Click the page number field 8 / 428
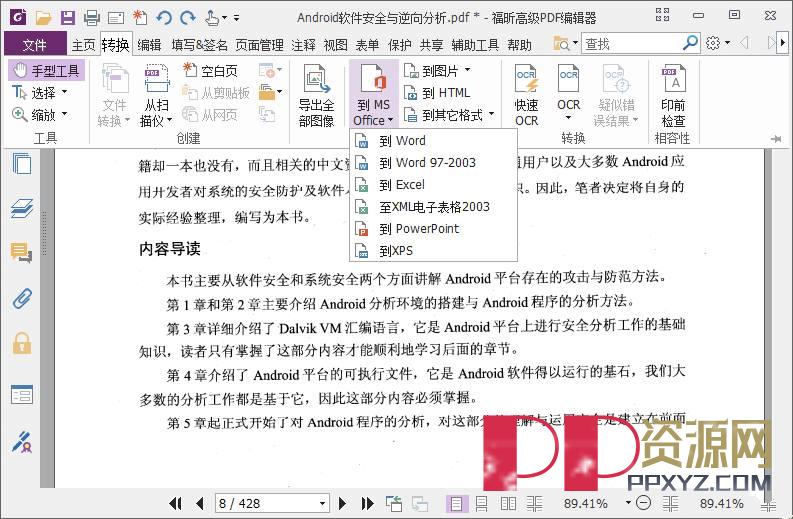 coord(272,503)
